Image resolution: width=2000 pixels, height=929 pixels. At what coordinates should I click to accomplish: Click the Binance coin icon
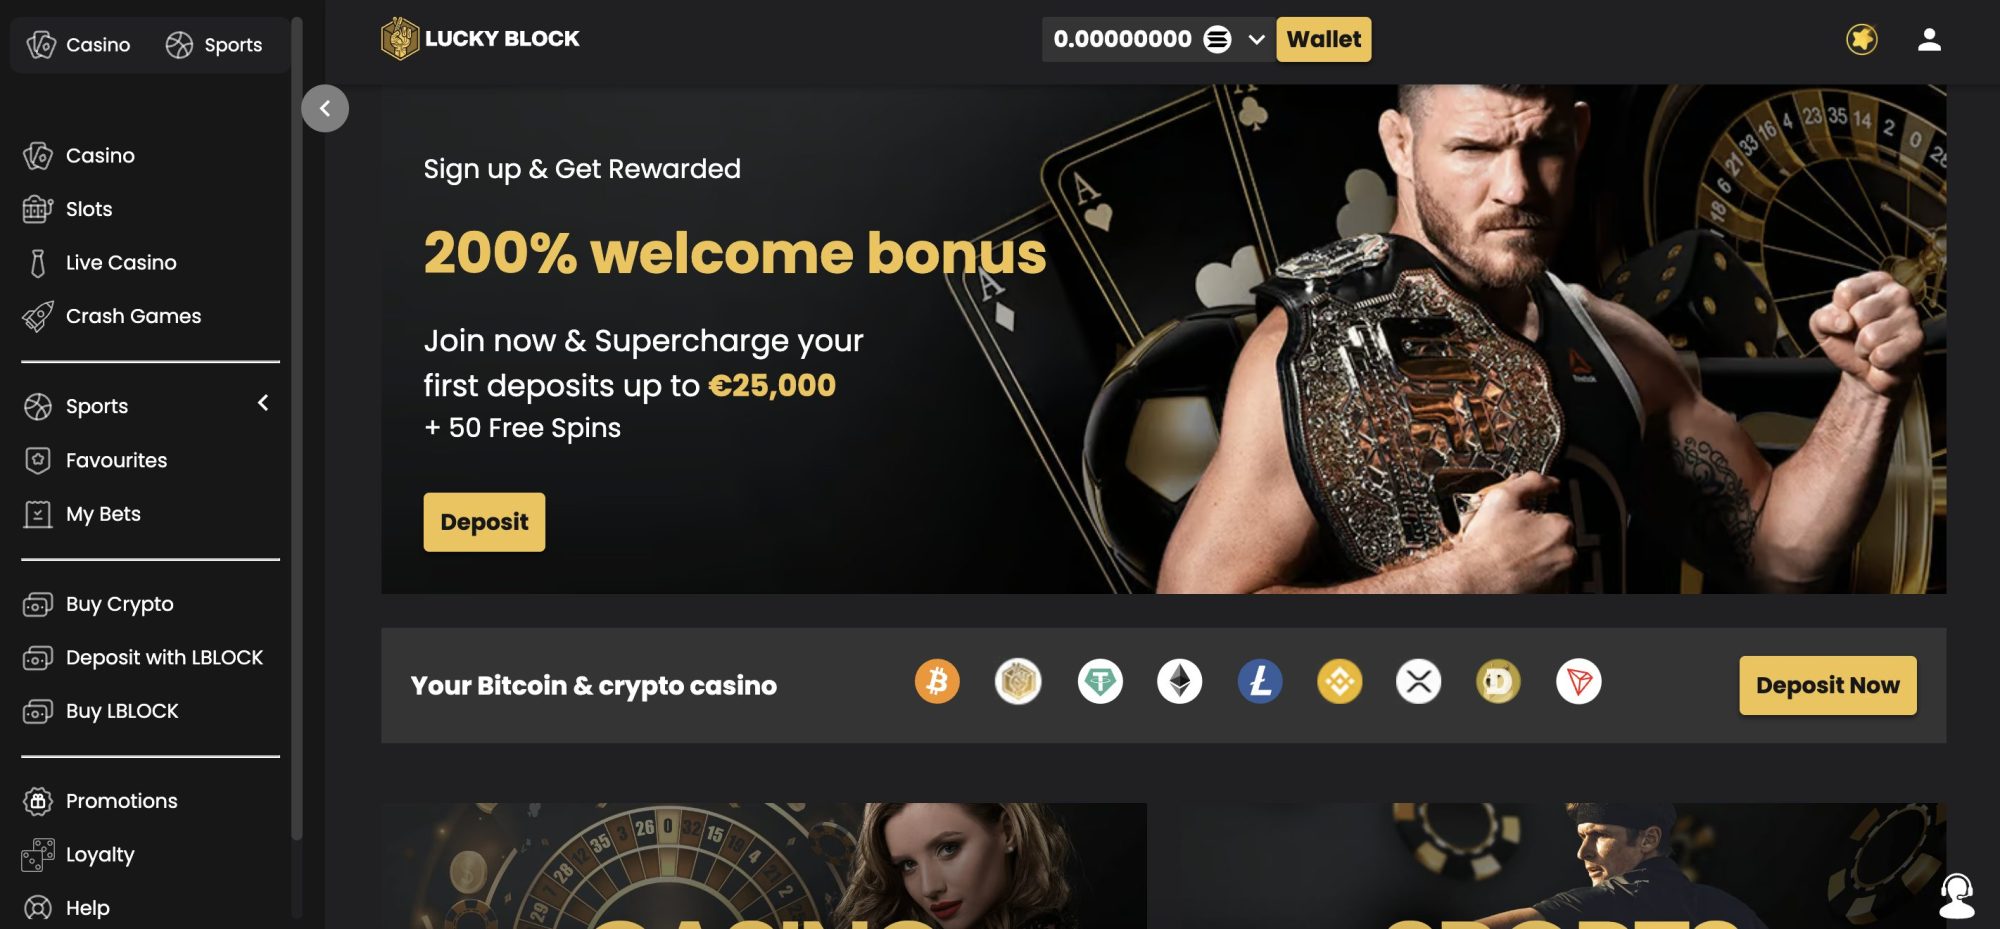pos(1339,682)
